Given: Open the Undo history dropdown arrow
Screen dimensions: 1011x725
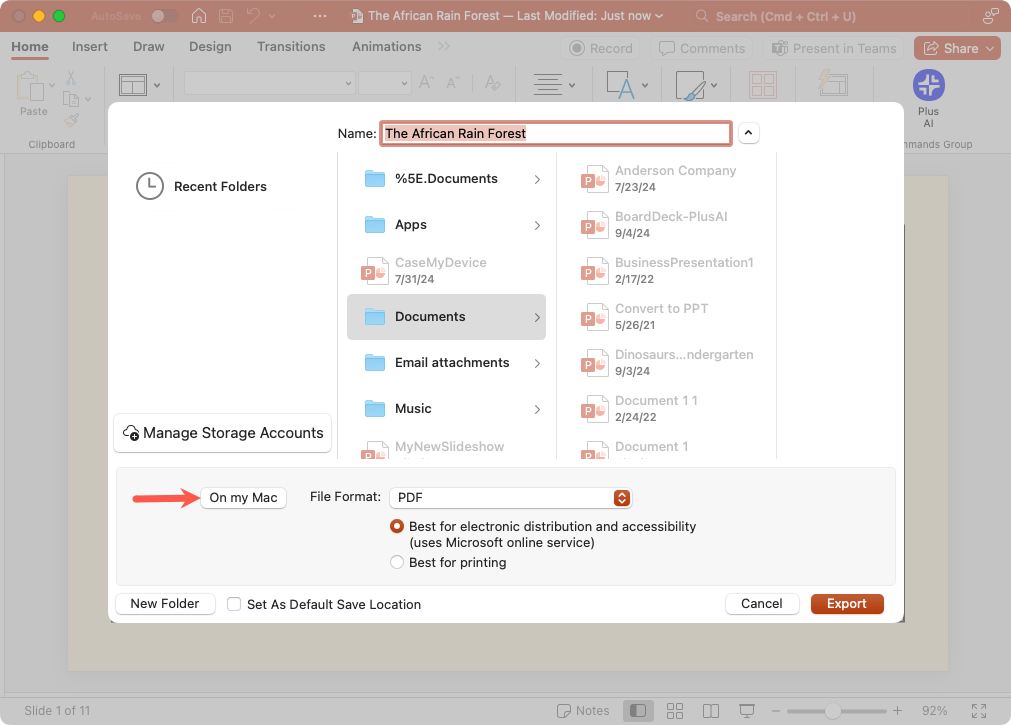Looking at the screenshot, I should (x=272, y=16).
